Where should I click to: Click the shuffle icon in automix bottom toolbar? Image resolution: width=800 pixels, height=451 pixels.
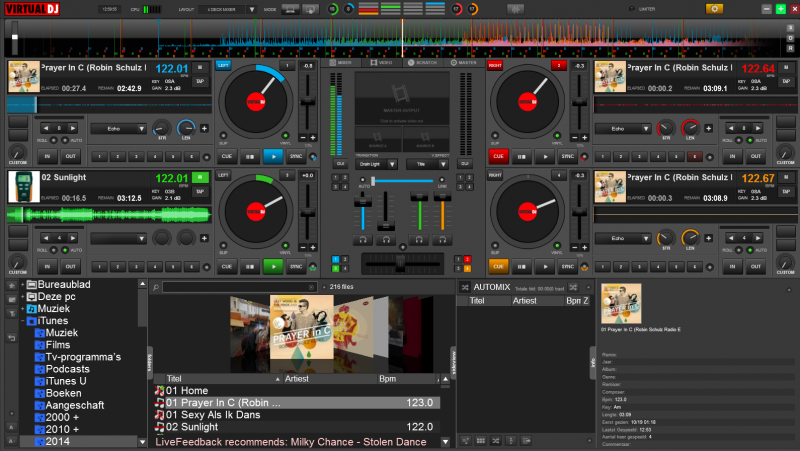click(495, 440)
